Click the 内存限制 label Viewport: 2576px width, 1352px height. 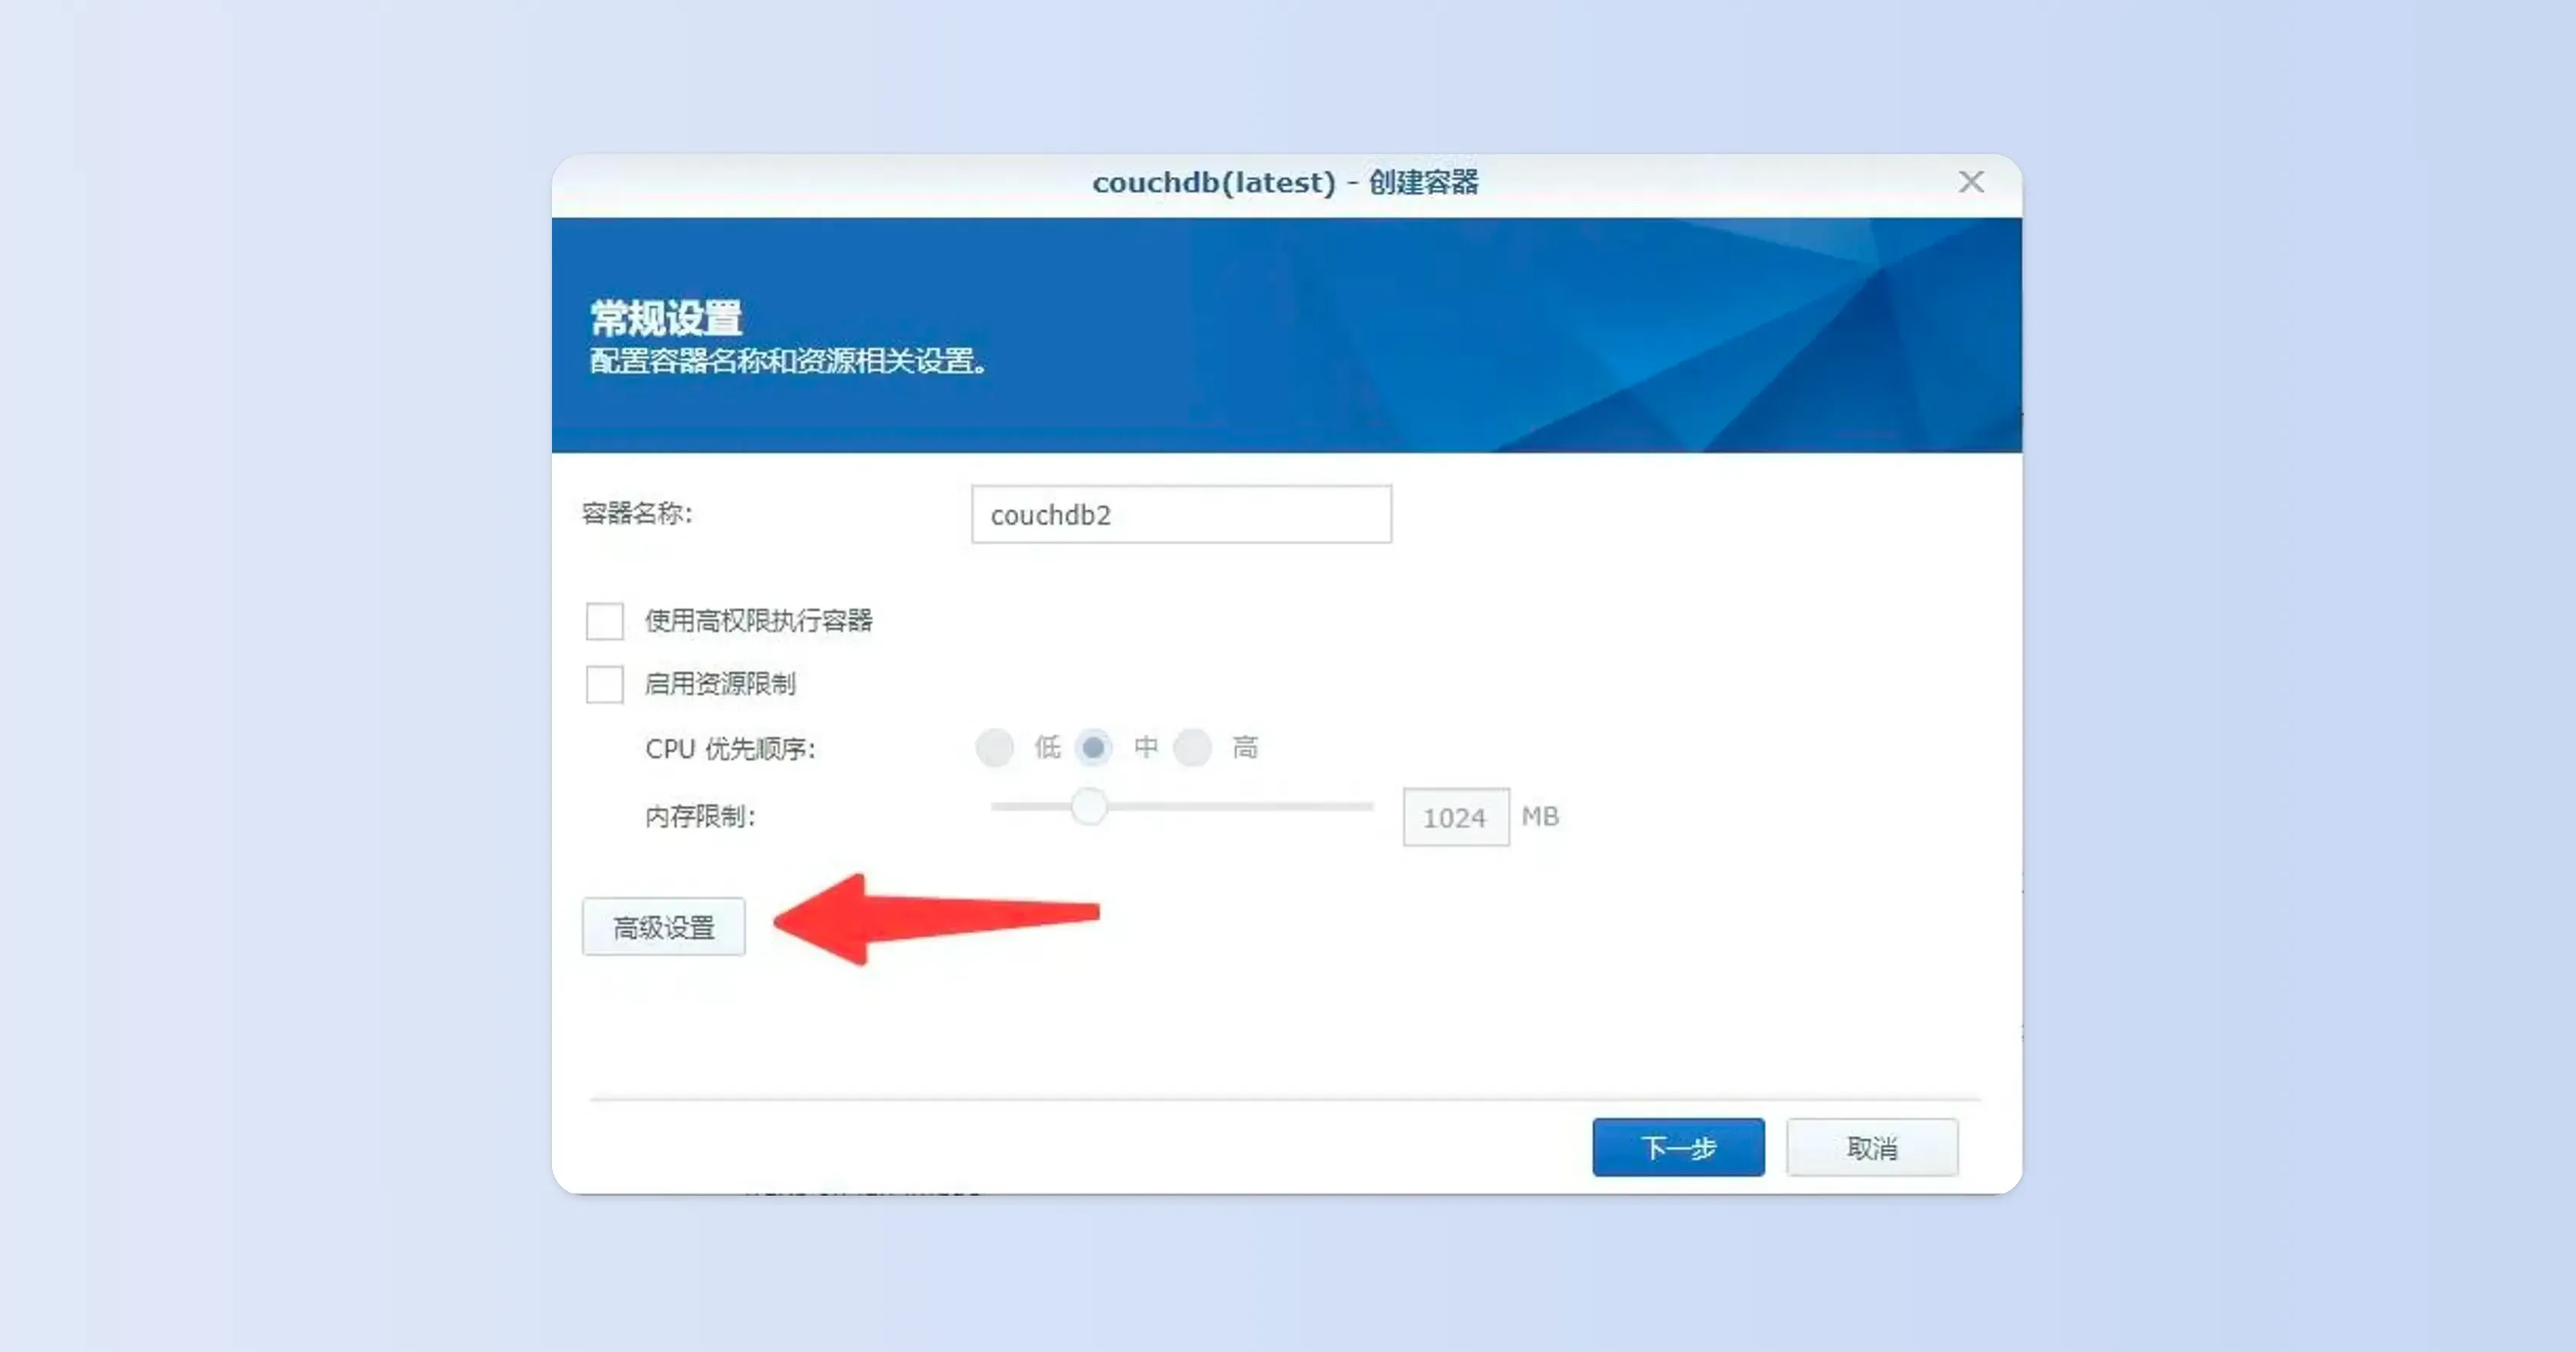pos(700,817)
